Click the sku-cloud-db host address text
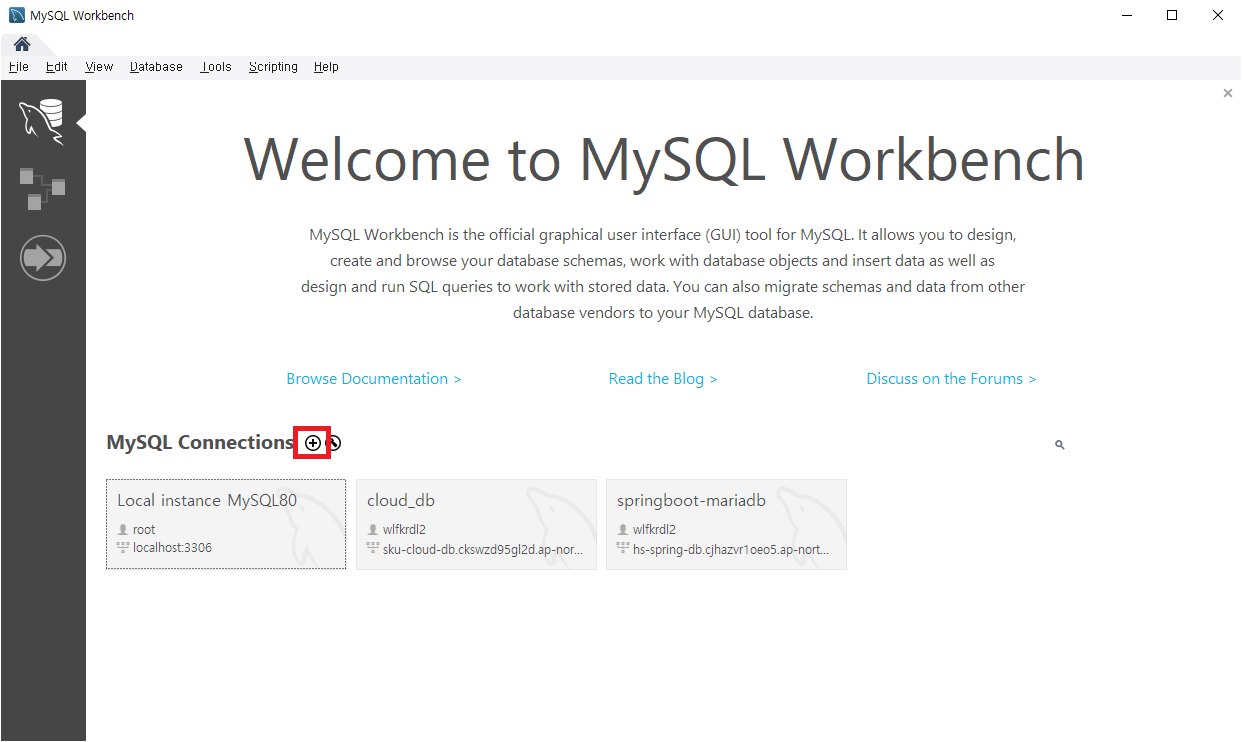 [483, 549]
